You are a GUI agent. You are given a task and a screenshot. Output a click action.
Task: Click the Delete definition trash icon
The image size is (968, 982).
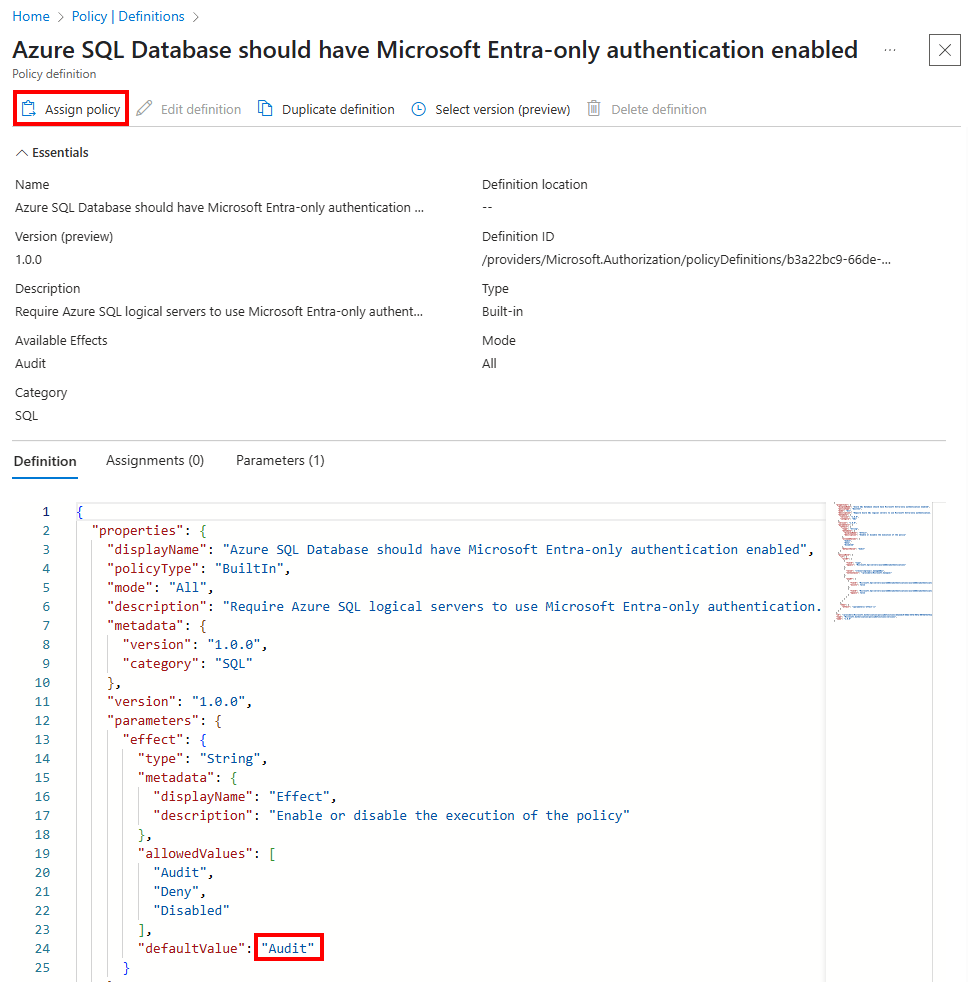coord(594,109)
